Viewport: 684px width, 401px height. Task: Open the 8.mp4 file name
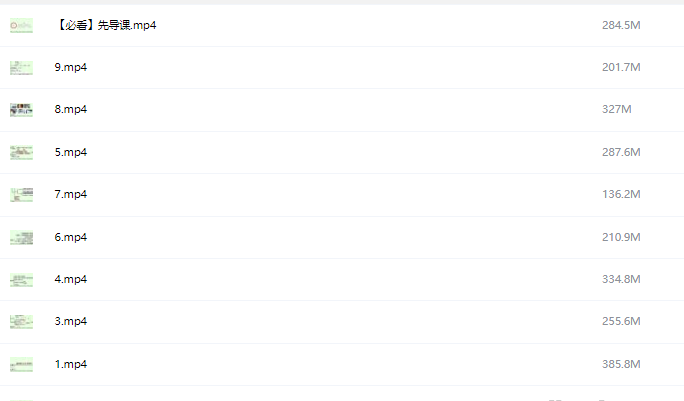[x=70, y=110]
